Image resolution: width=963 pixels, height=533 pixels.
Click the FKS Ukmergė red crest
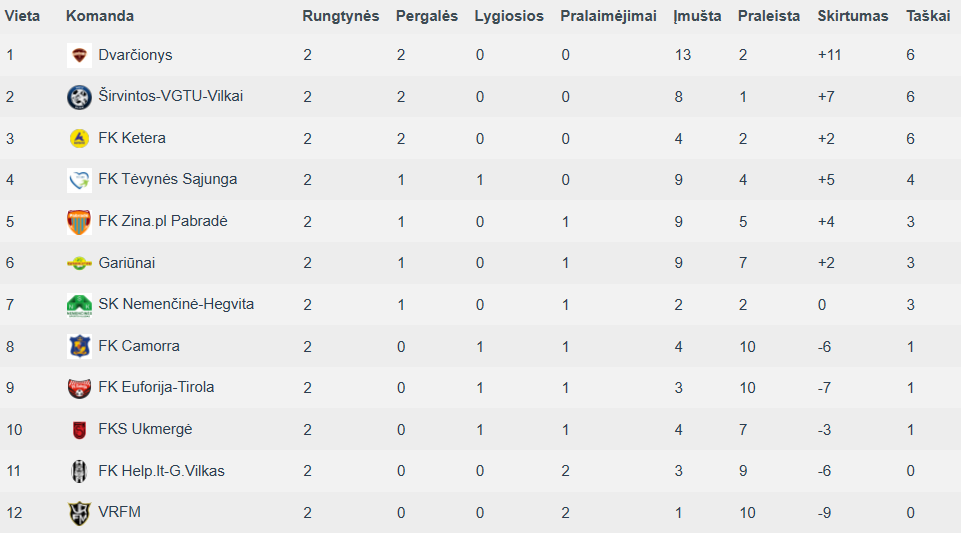pyautogui.click(x=79, y=429)
